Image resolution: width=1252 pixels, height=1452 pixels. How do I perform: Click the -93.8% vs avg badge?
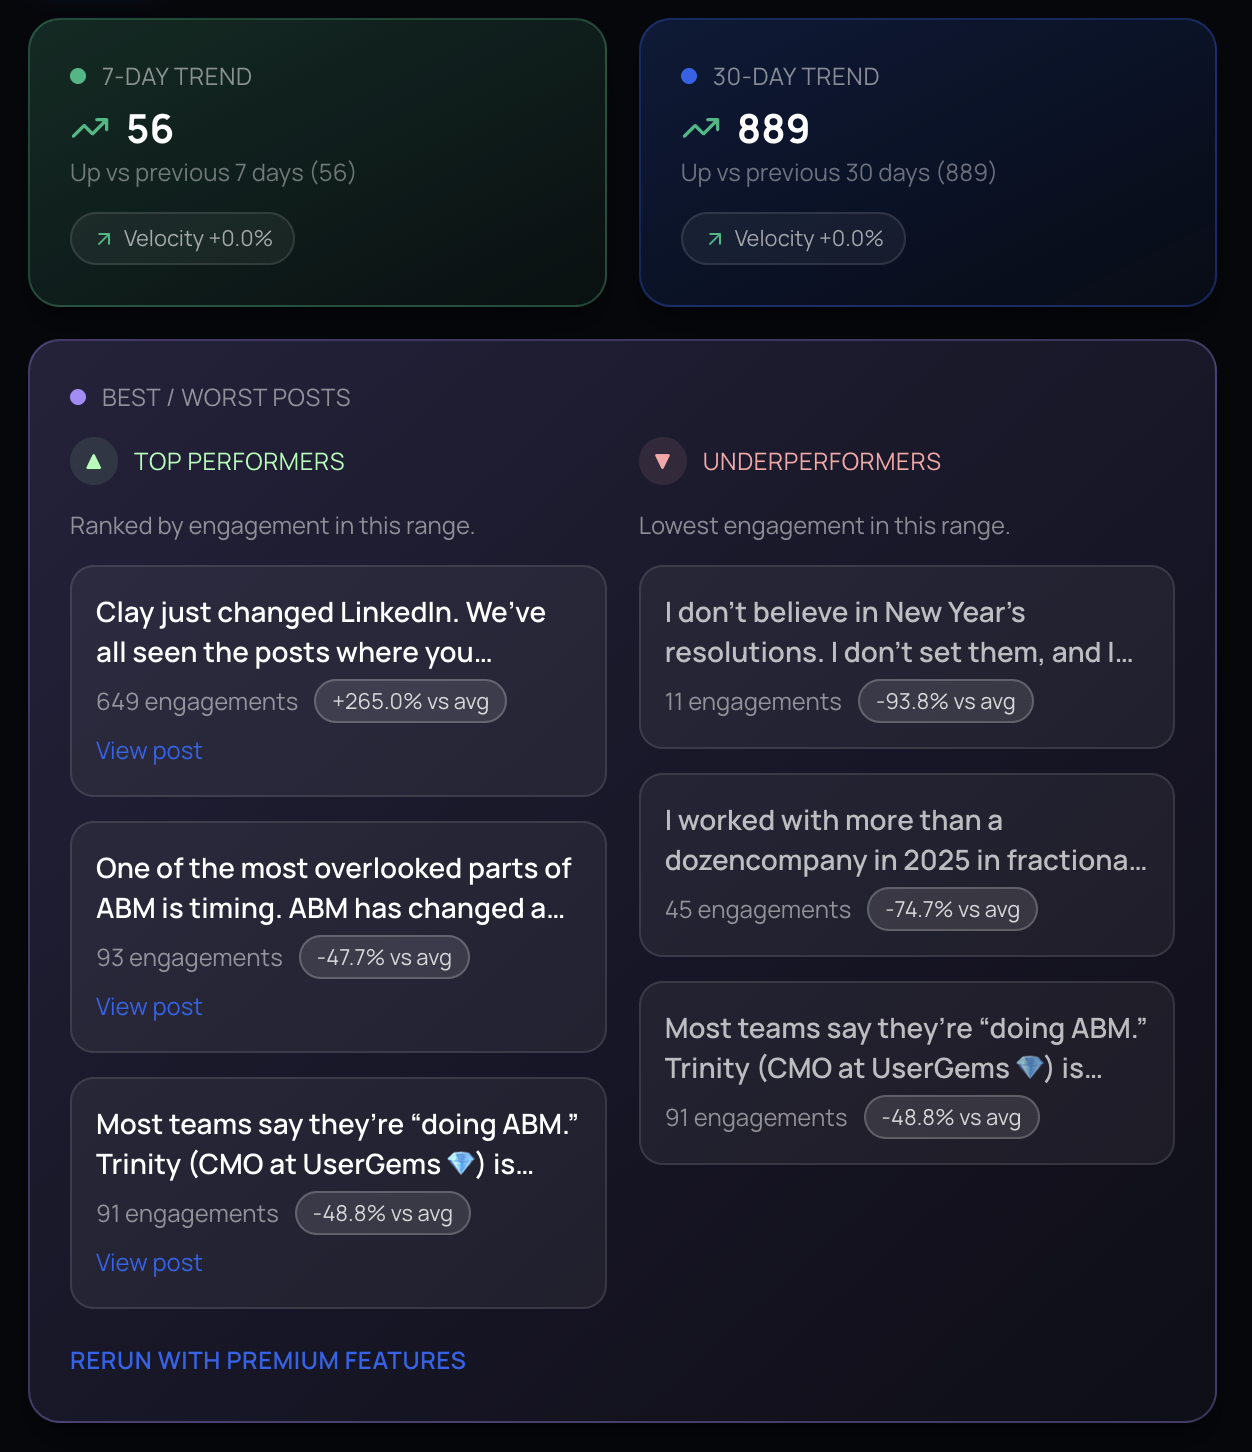[945, 701]
